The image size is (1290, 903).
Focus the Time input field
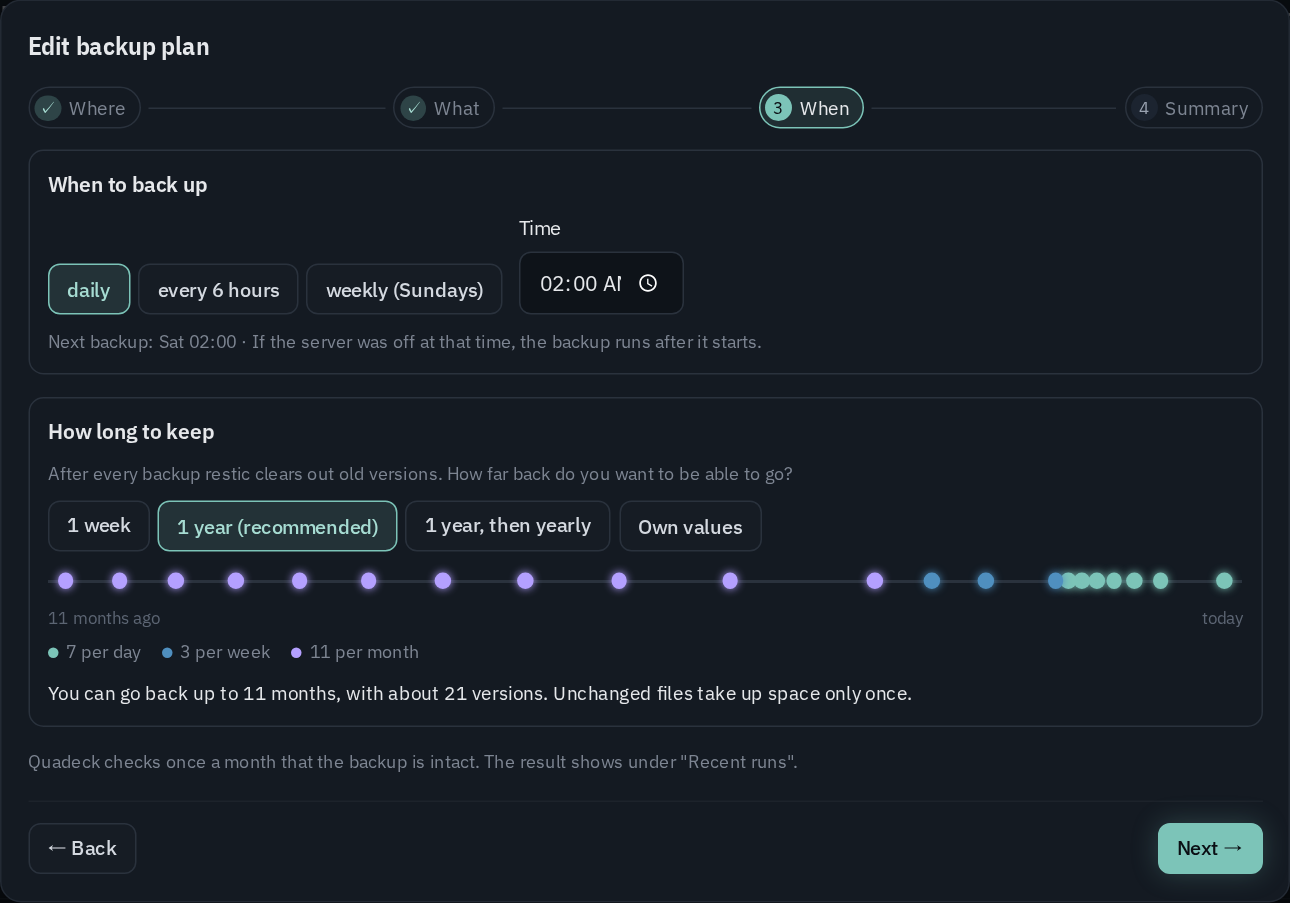tap(601, 283)
